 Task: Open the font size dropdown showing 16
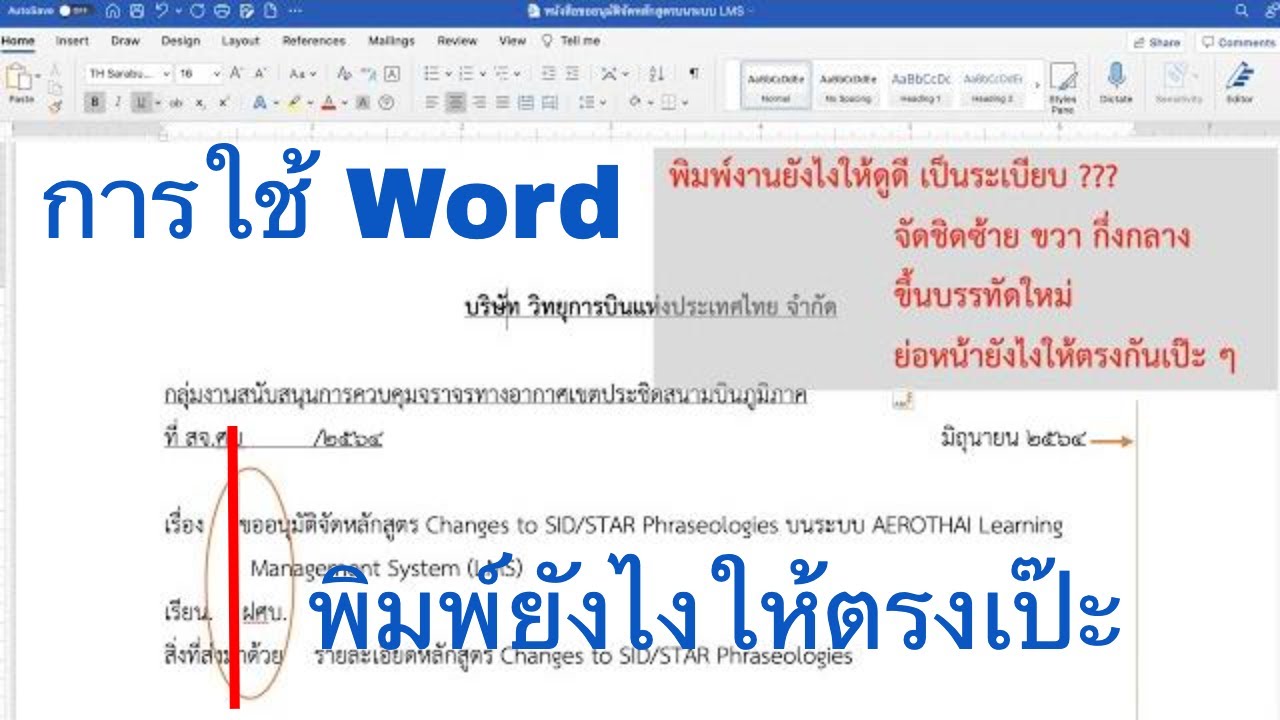click(x=199, y=73)
